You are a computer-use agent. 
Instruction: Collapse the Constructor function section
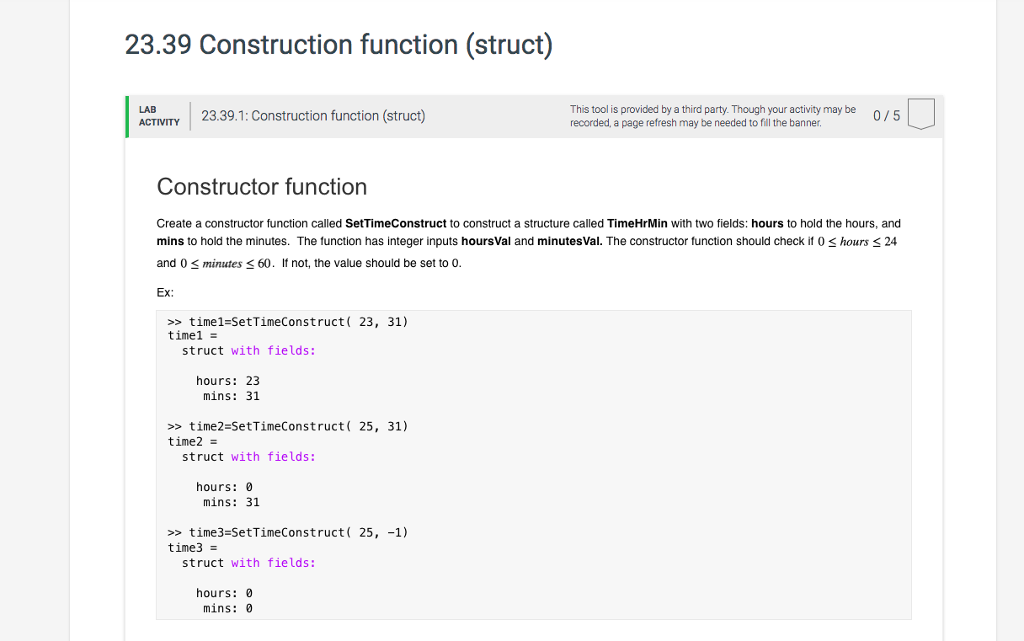(262, 187)
